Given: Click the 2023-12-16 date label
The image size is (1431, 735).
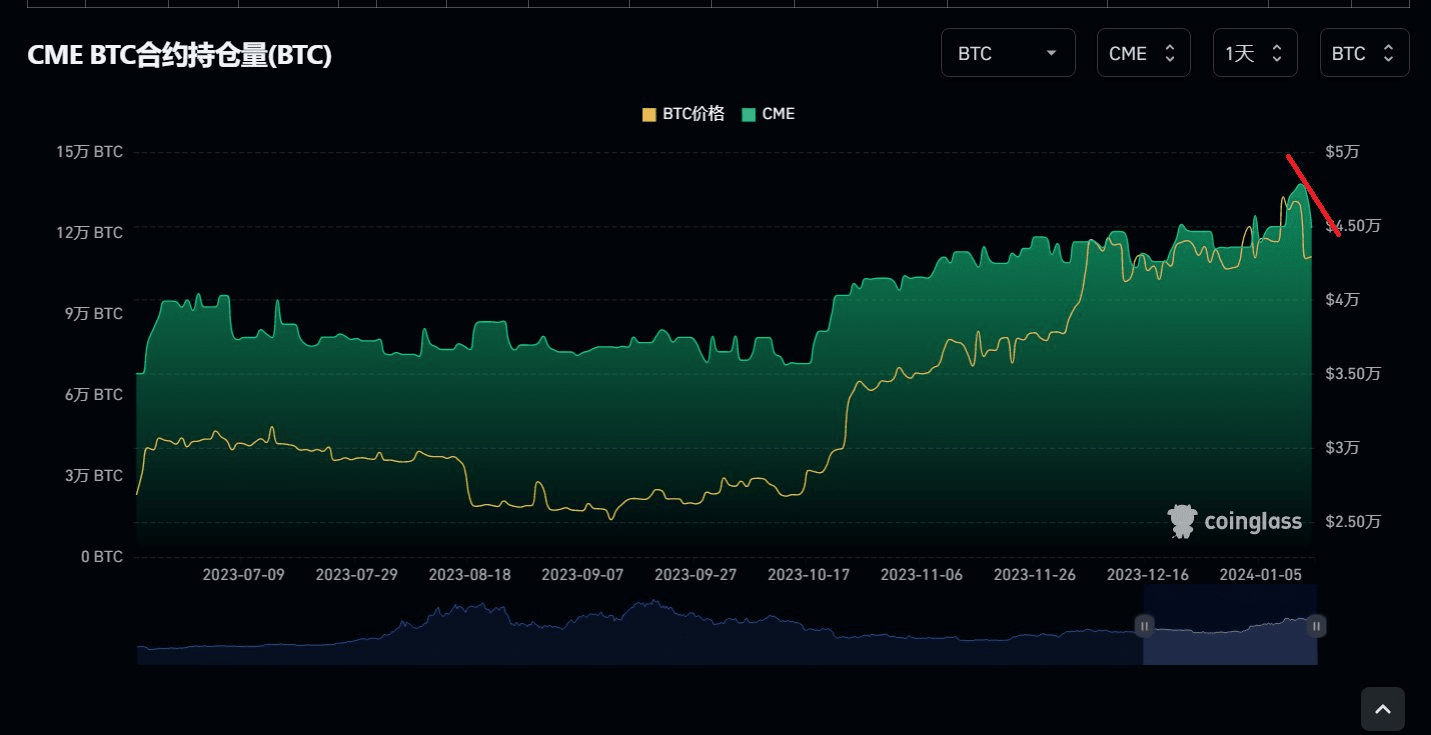Looking at the screenshot, I should coord(1148,575).
